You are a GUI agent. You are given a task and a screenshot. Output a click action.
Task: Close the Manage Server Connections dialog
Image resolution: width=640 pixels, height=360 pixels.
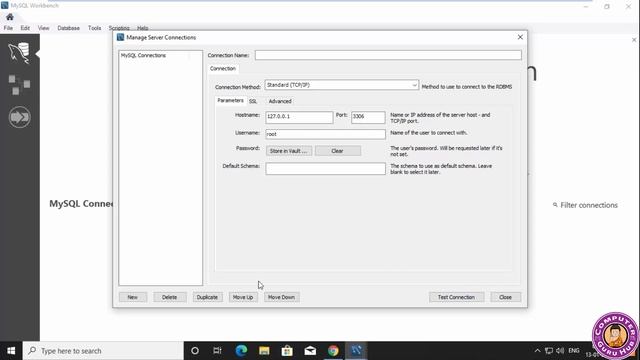coord(520,37)
